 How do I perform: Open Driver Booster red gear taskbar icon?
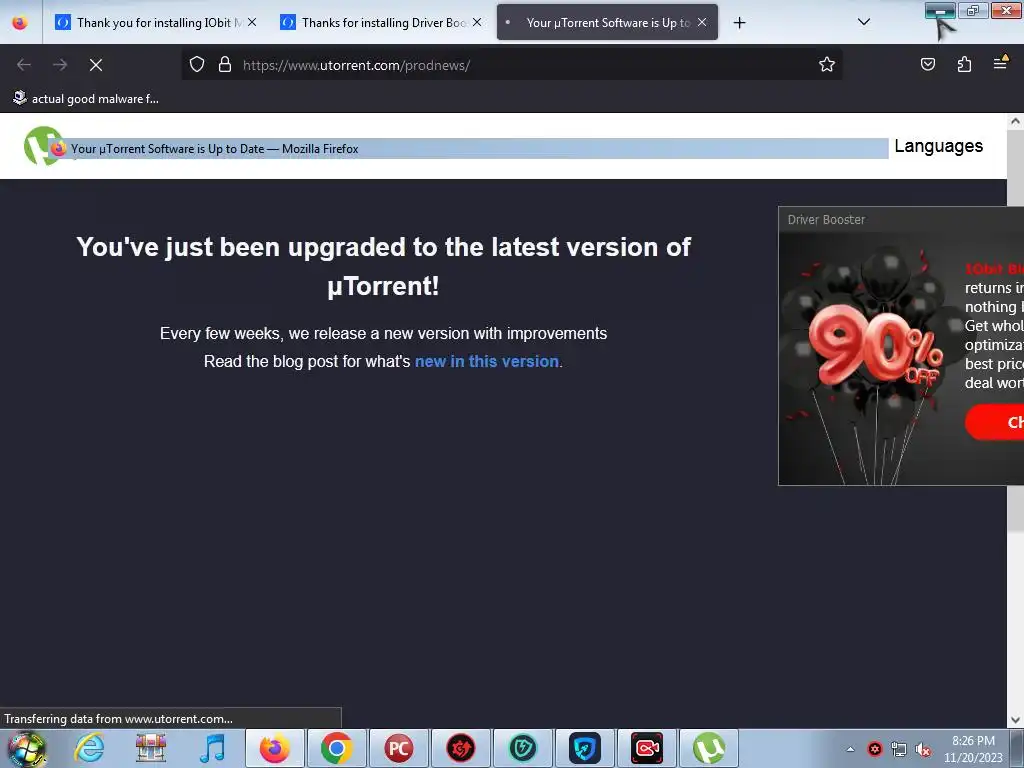460,748
